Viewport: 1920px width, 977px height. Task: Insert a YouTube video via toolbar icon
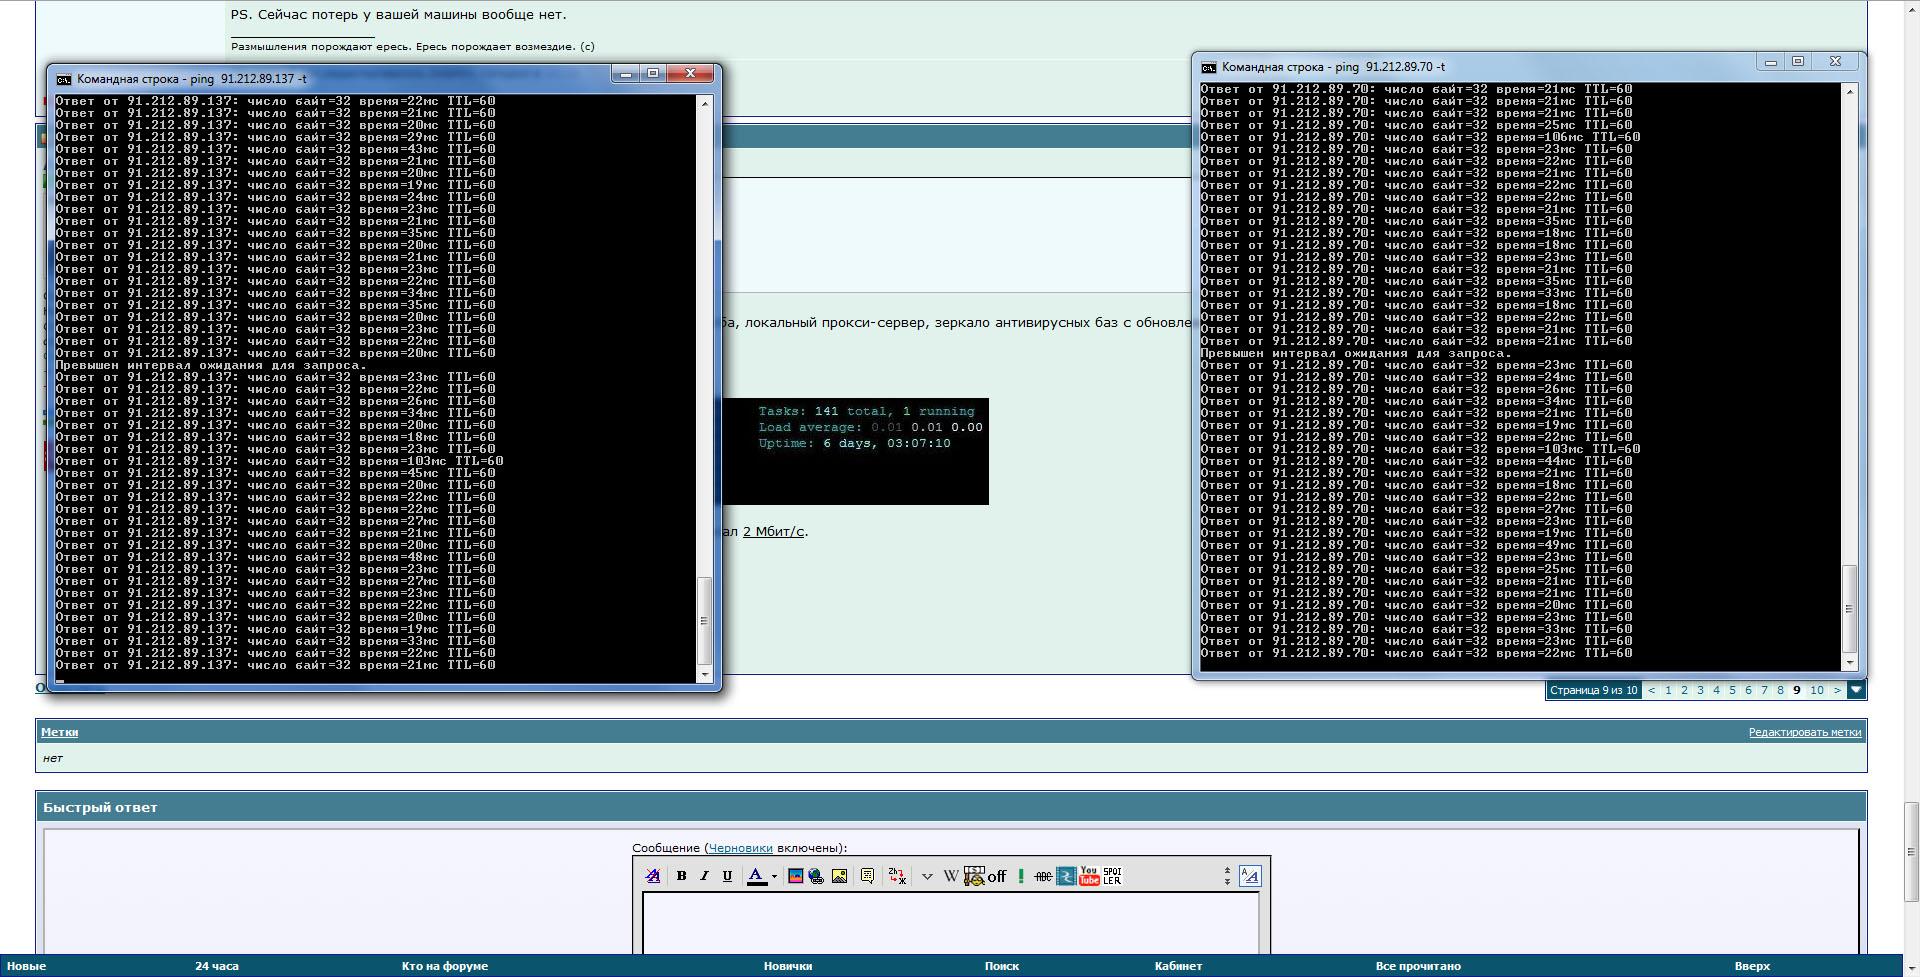point(1089,876)
